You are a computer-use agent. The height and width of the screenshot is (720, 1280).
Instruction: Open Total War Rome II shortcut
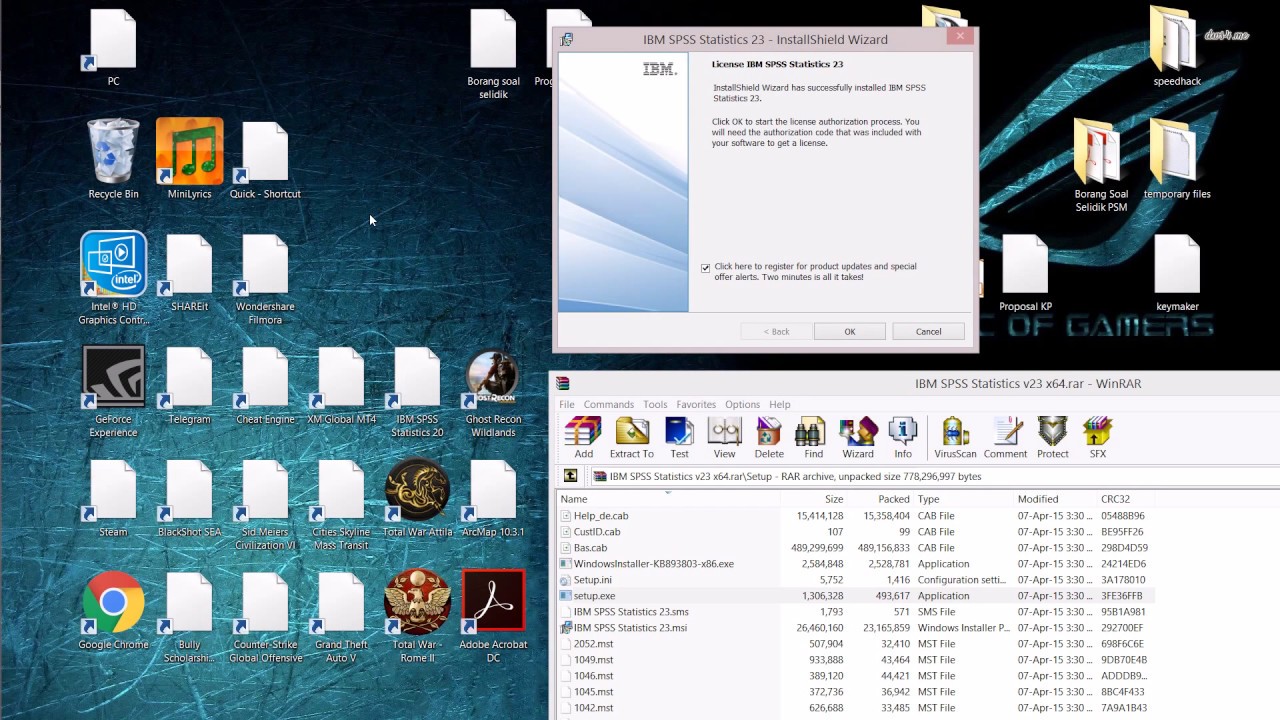[x=417, y=616]
